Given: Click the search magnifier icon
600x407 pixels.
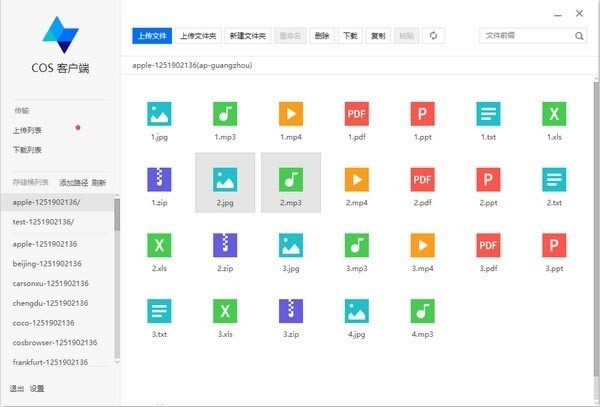Looking at the screenshot, I should (579, 36).
